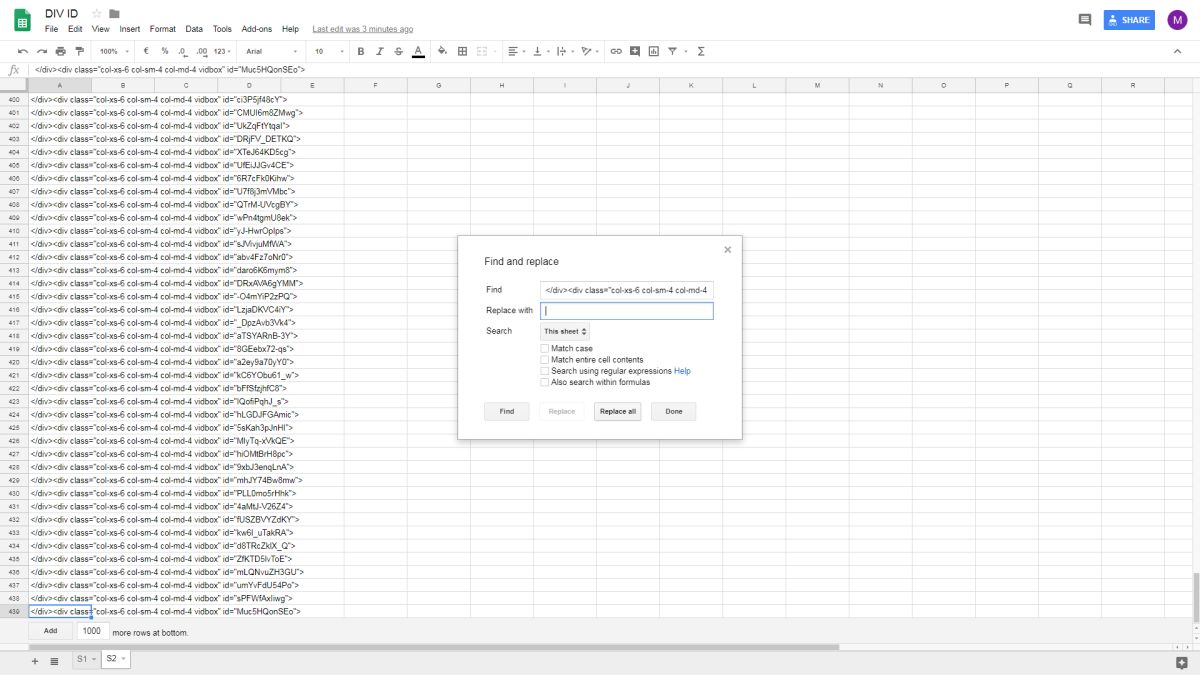Screen dimensions: 1200x675
Task: Show the all sheets list
Action: tap(54, 661)
